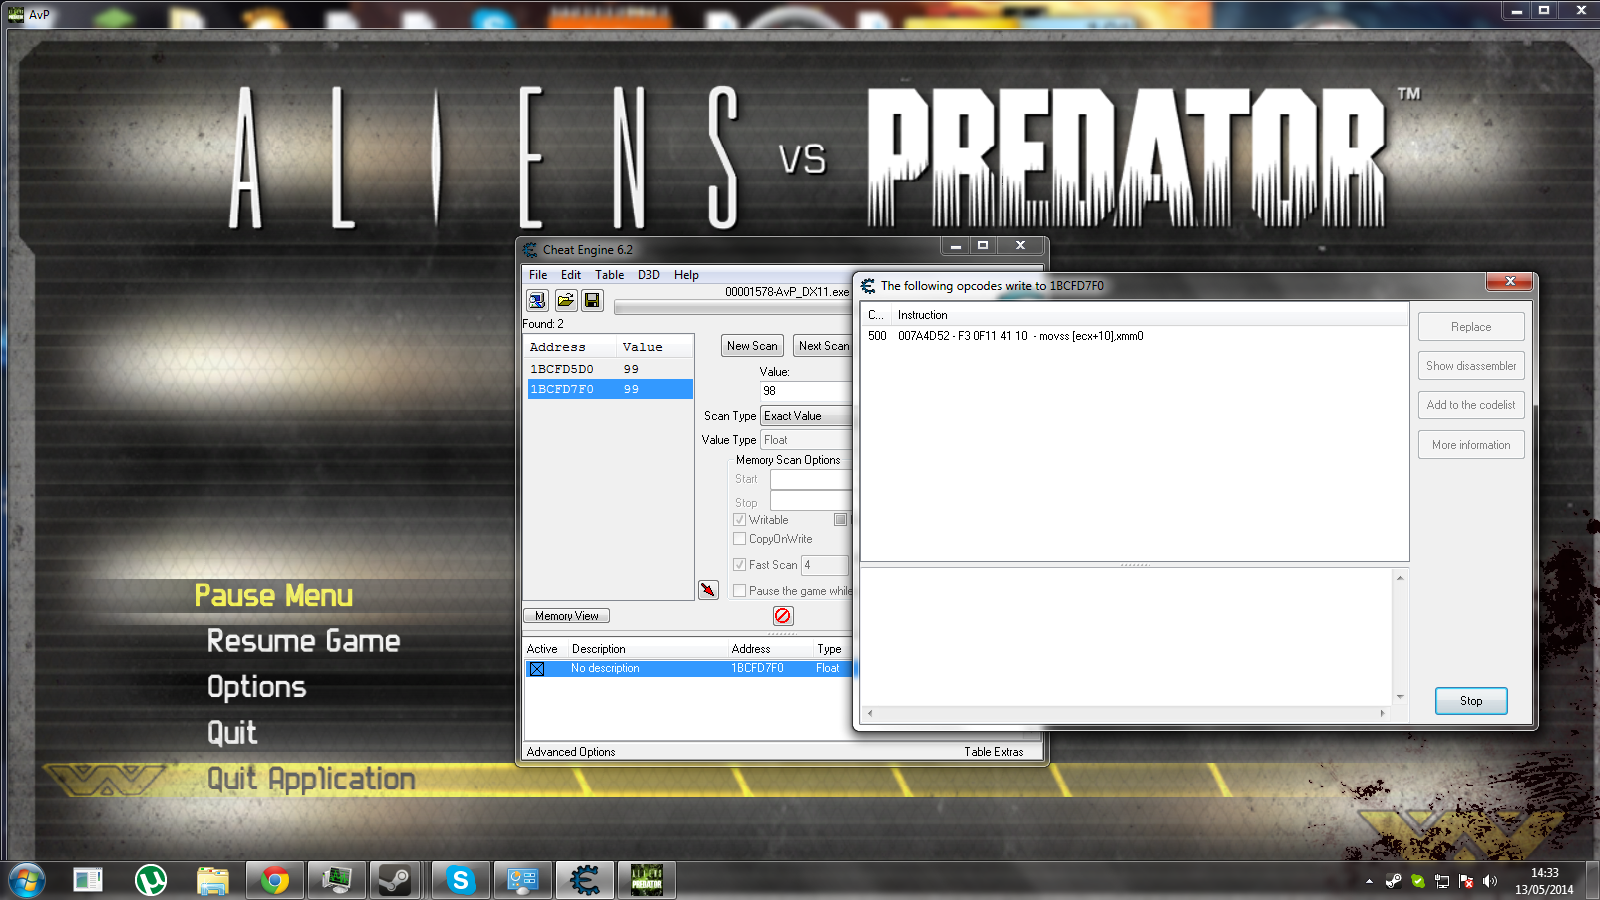The image size is (1600, 900).
Task: Show hidden system tray icons
Action: pyautogui.click(x=1369, y=881)
